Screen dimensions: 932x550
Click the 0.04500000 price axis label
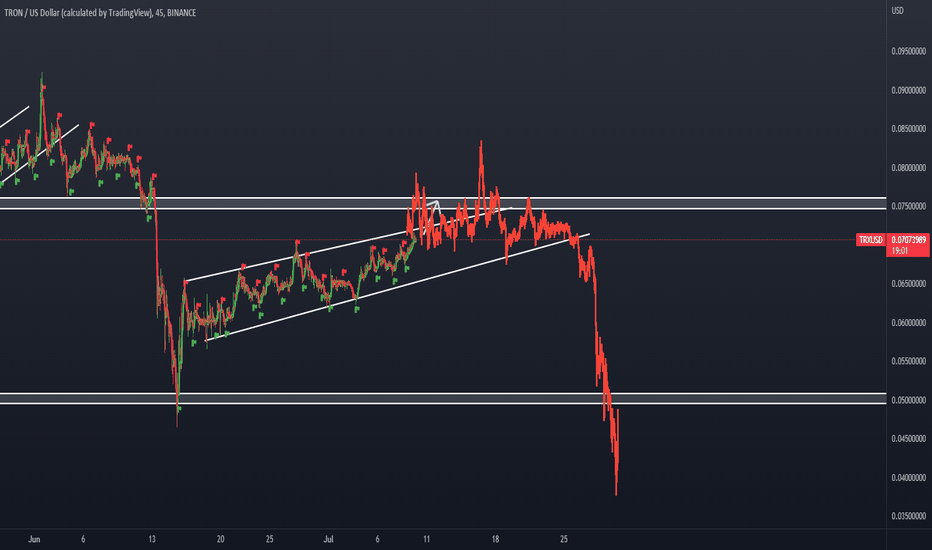tap(908, 438)
